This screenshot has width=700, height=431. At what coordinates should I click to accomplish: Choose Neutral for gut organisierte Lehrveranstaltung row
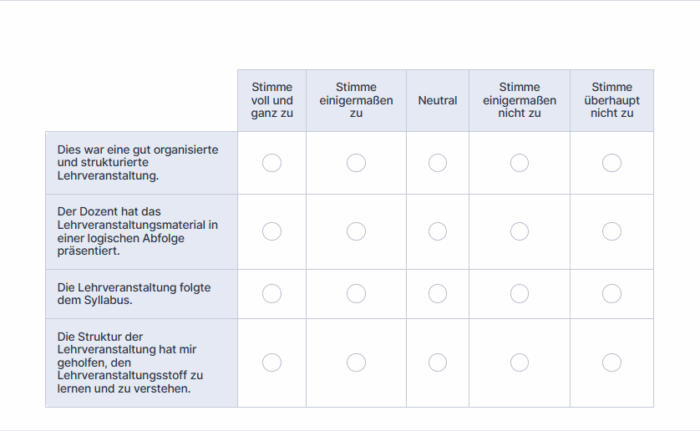438,163
